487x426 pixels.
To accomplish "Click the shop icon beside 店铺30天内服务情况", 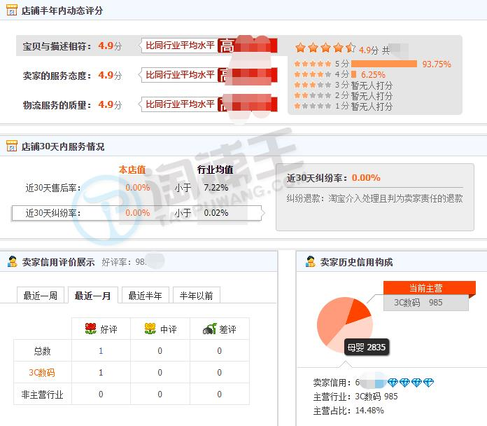I will point(12,146).
